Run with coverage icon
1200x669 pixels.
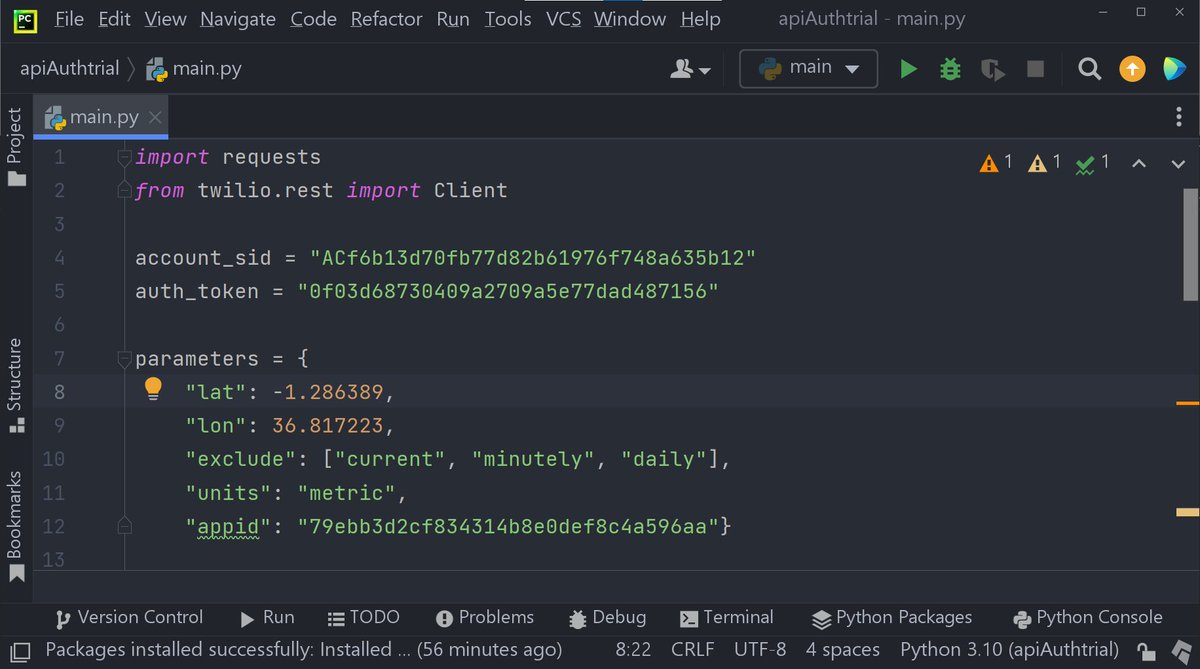coord(992,69)
